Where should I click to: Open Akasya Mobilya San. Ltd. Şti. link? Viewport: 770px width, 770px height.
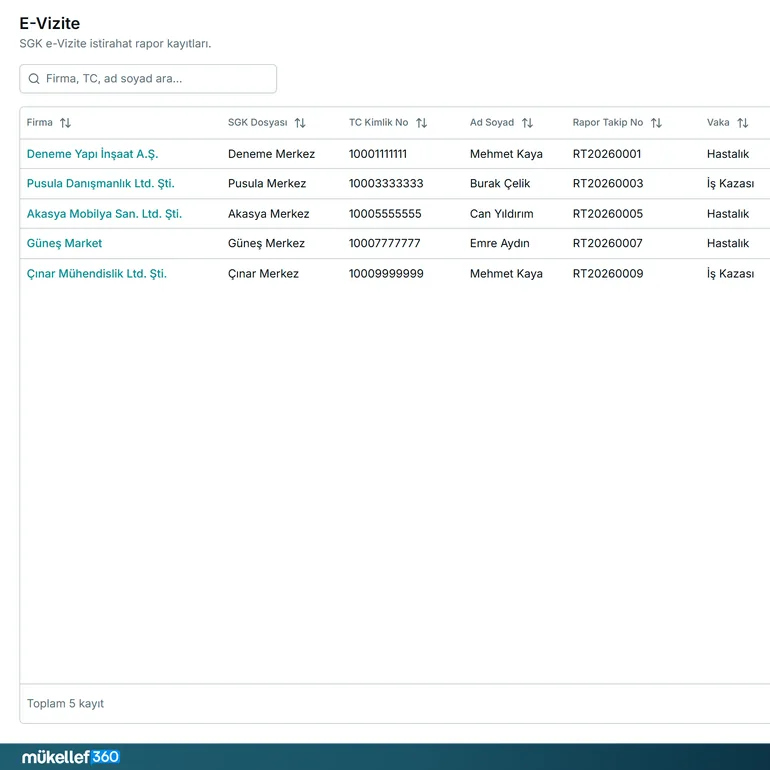point(104,214)
